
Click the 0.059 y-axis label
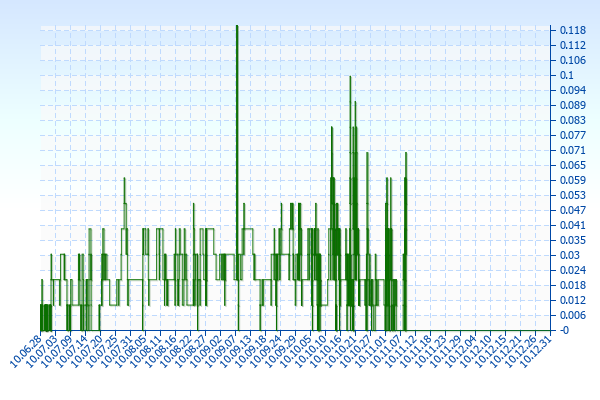tap(573, 180)
